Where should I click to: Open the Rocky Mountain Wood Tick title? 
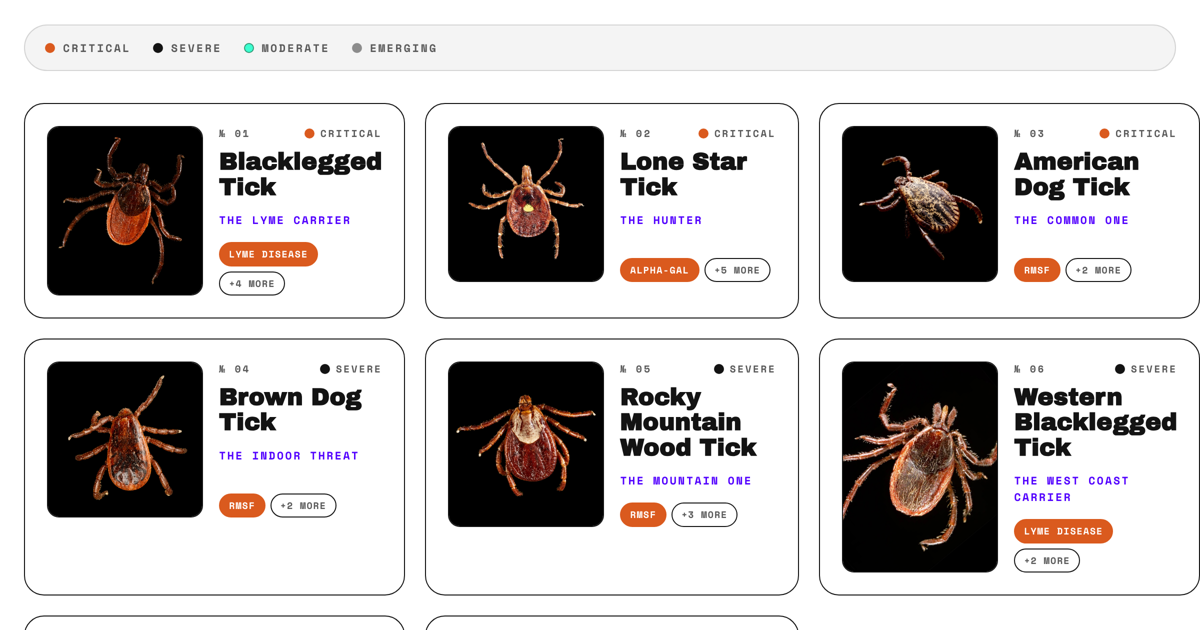tap(688, 422)
